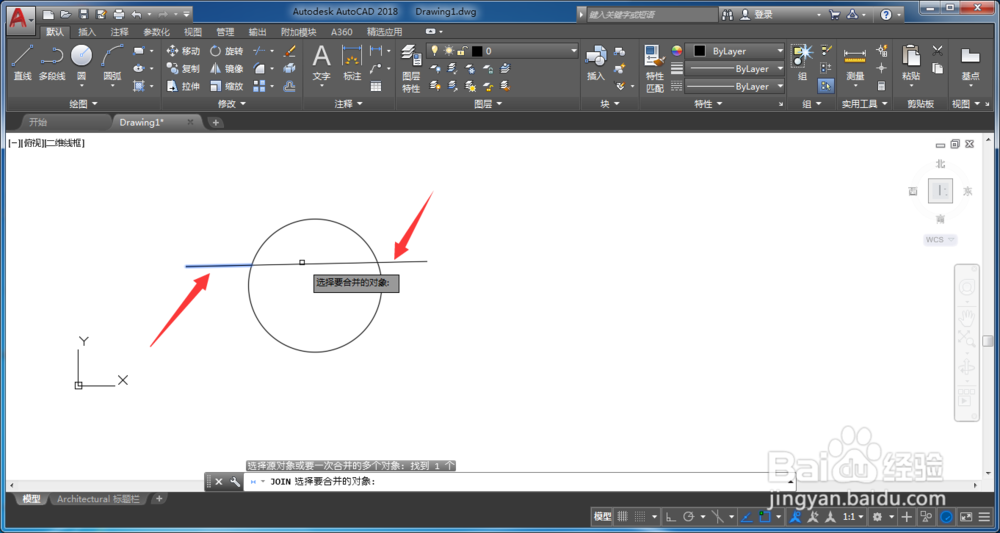Open the Insert (插入) ribbon tab

(87, 31)
